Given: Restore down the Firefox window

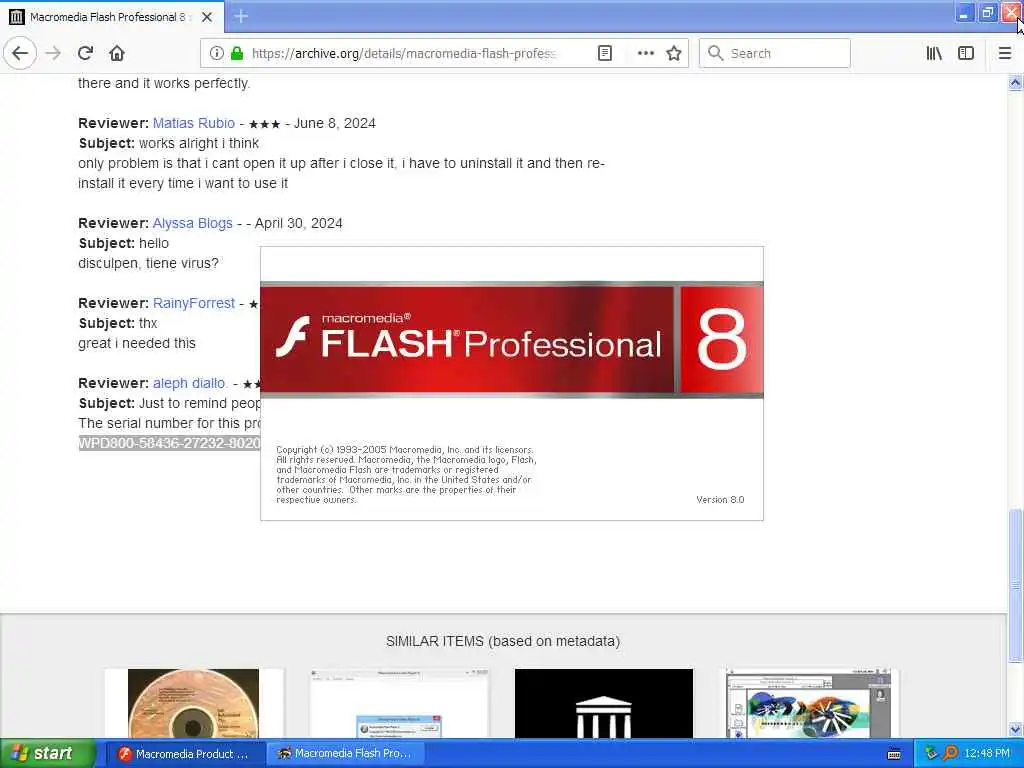Looking at the screenshot, I should (987, 13).
